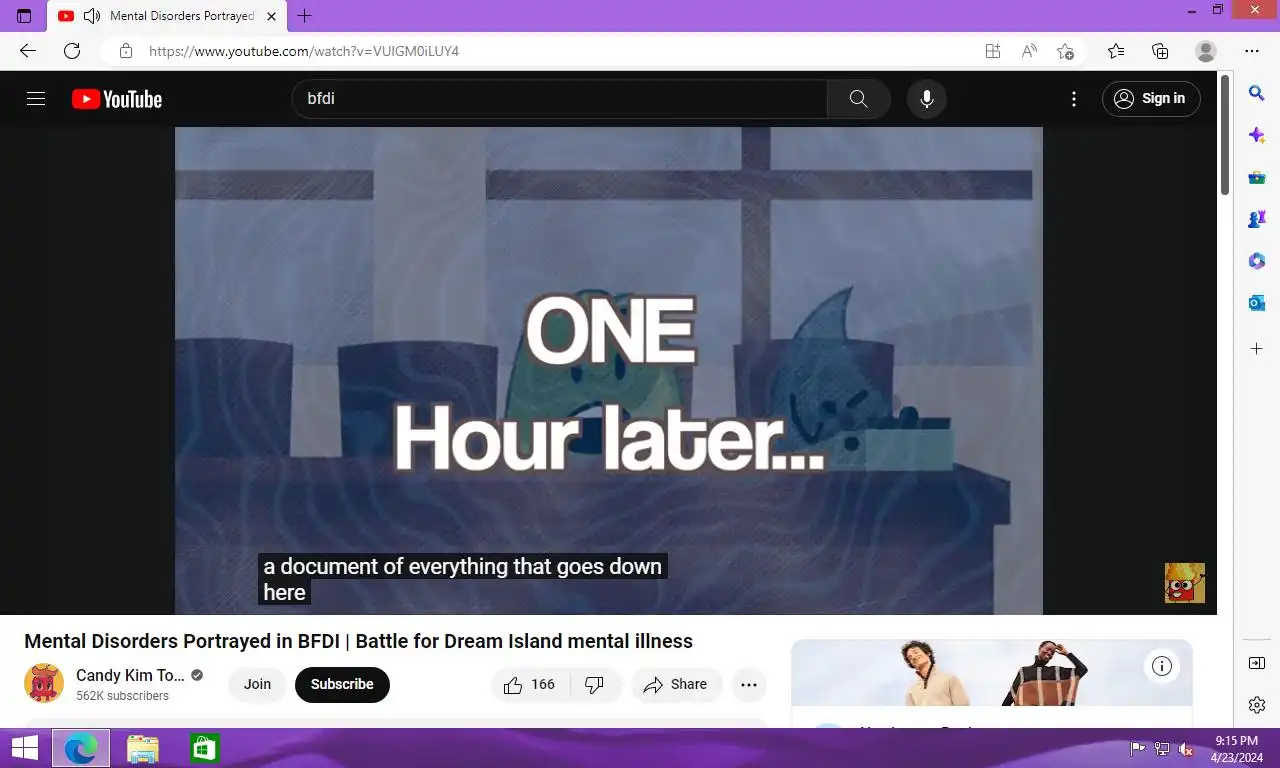Click the video player to pause
Viewport: 1280px width, 768px height.
pos(608,370)
